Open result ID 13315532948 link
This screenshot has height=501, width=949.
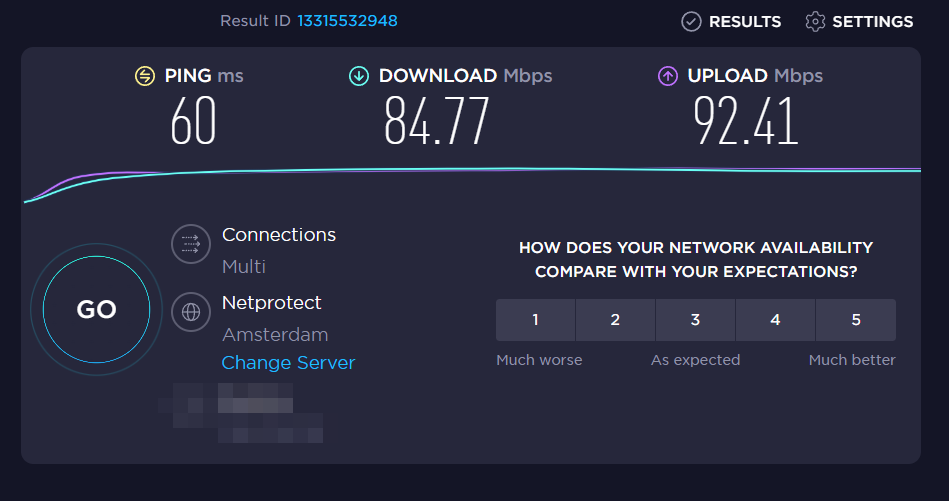point(347,21)
